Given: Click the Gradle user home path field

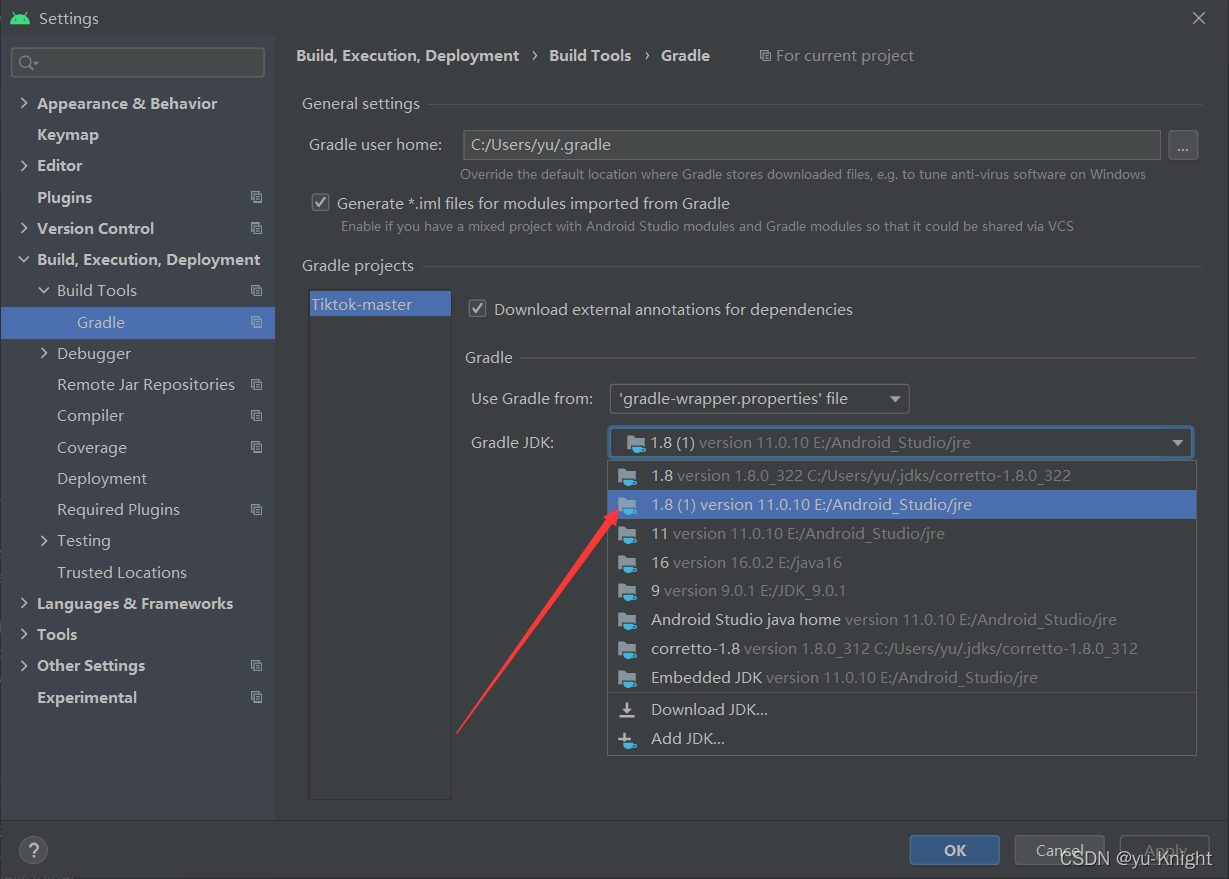Looking at the screenshot, I should tap(812, 145).
